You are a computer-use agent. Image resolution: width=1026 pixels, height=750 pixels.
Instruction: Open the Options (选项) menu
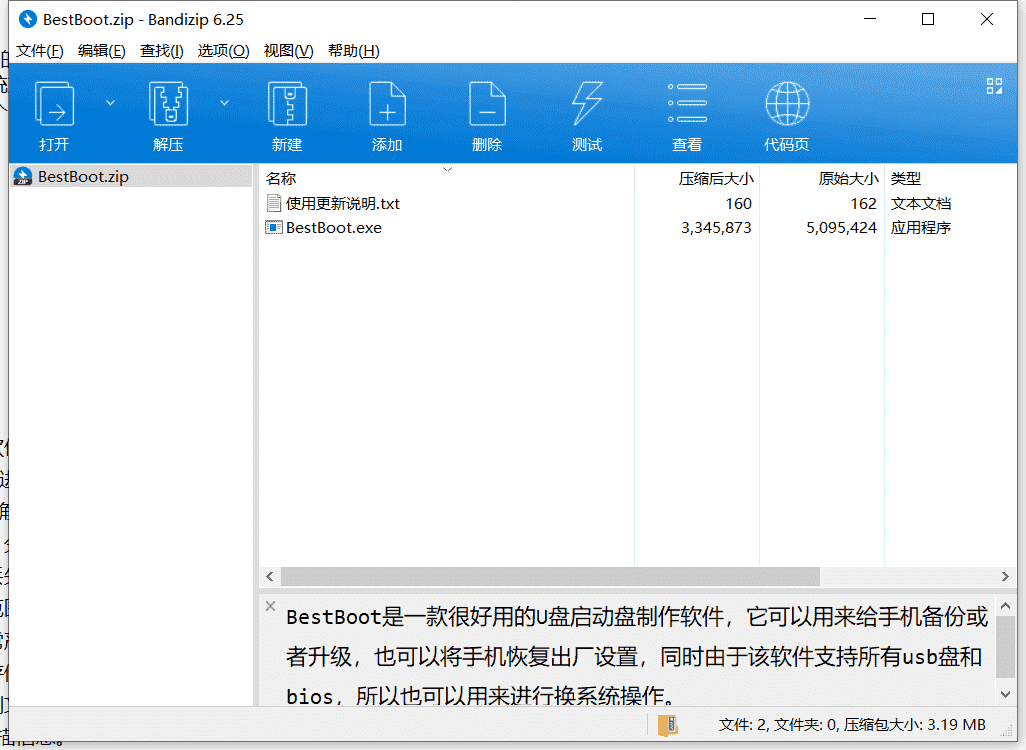coord(224,51)
